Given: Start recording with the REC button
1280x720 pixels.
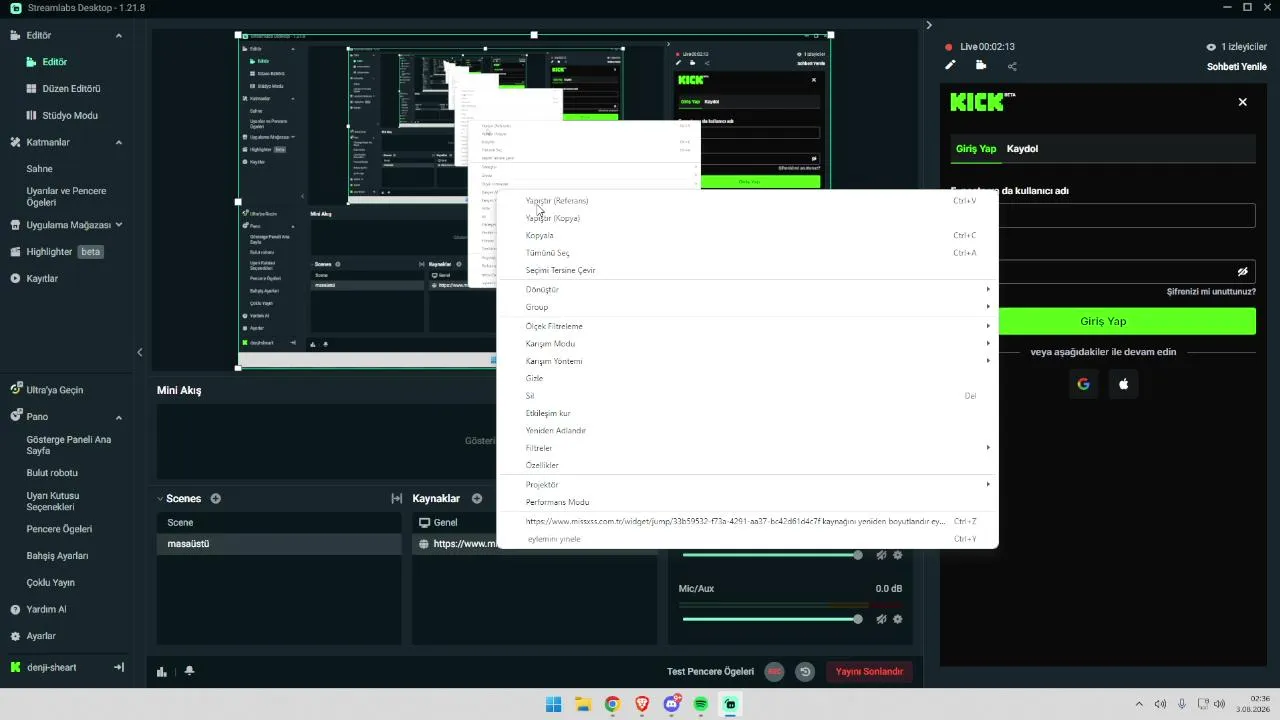Looking at the screenshot, I should (x=774, y=672).
